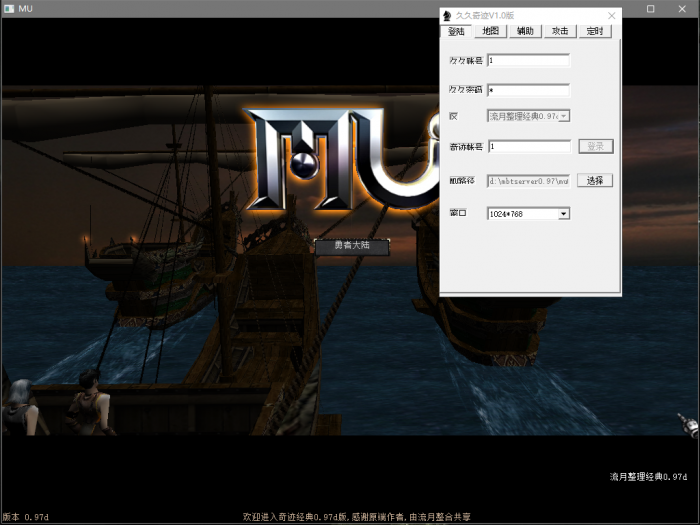Click the 登录 login button

click(x=596, y=146)
